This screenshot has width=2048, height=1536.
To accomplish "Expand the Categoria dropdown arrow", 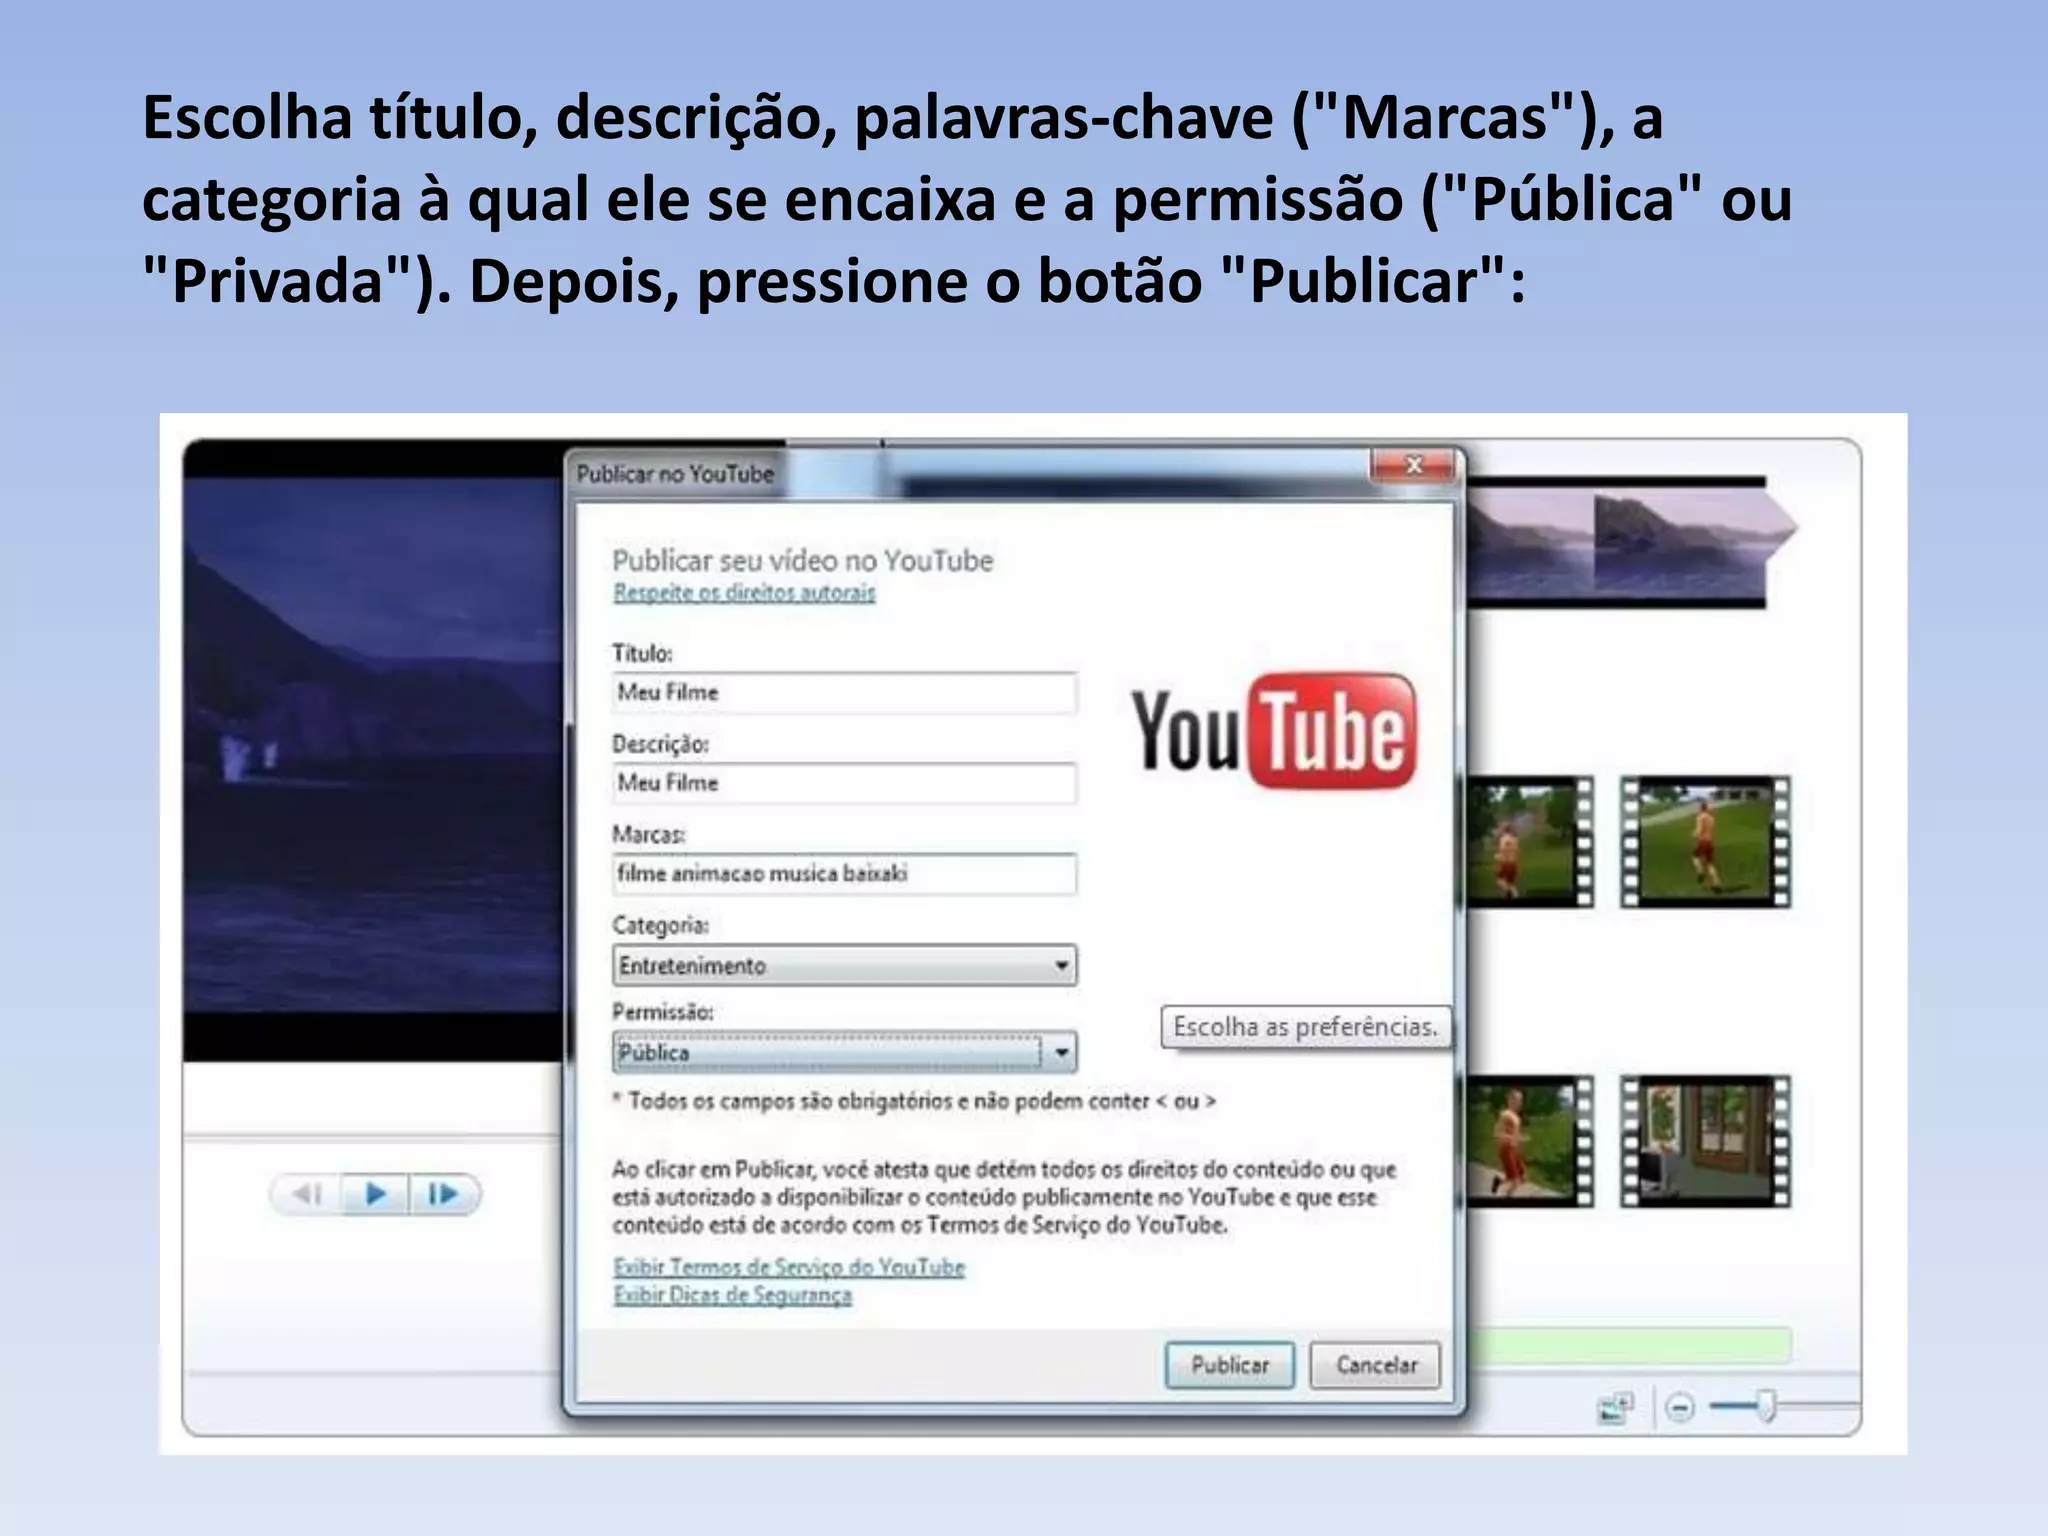I will (x=1062, y=966).
